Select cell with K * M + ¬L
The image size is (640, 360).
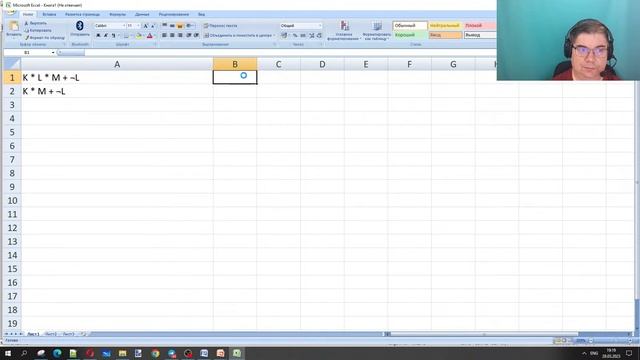point(117,91)
